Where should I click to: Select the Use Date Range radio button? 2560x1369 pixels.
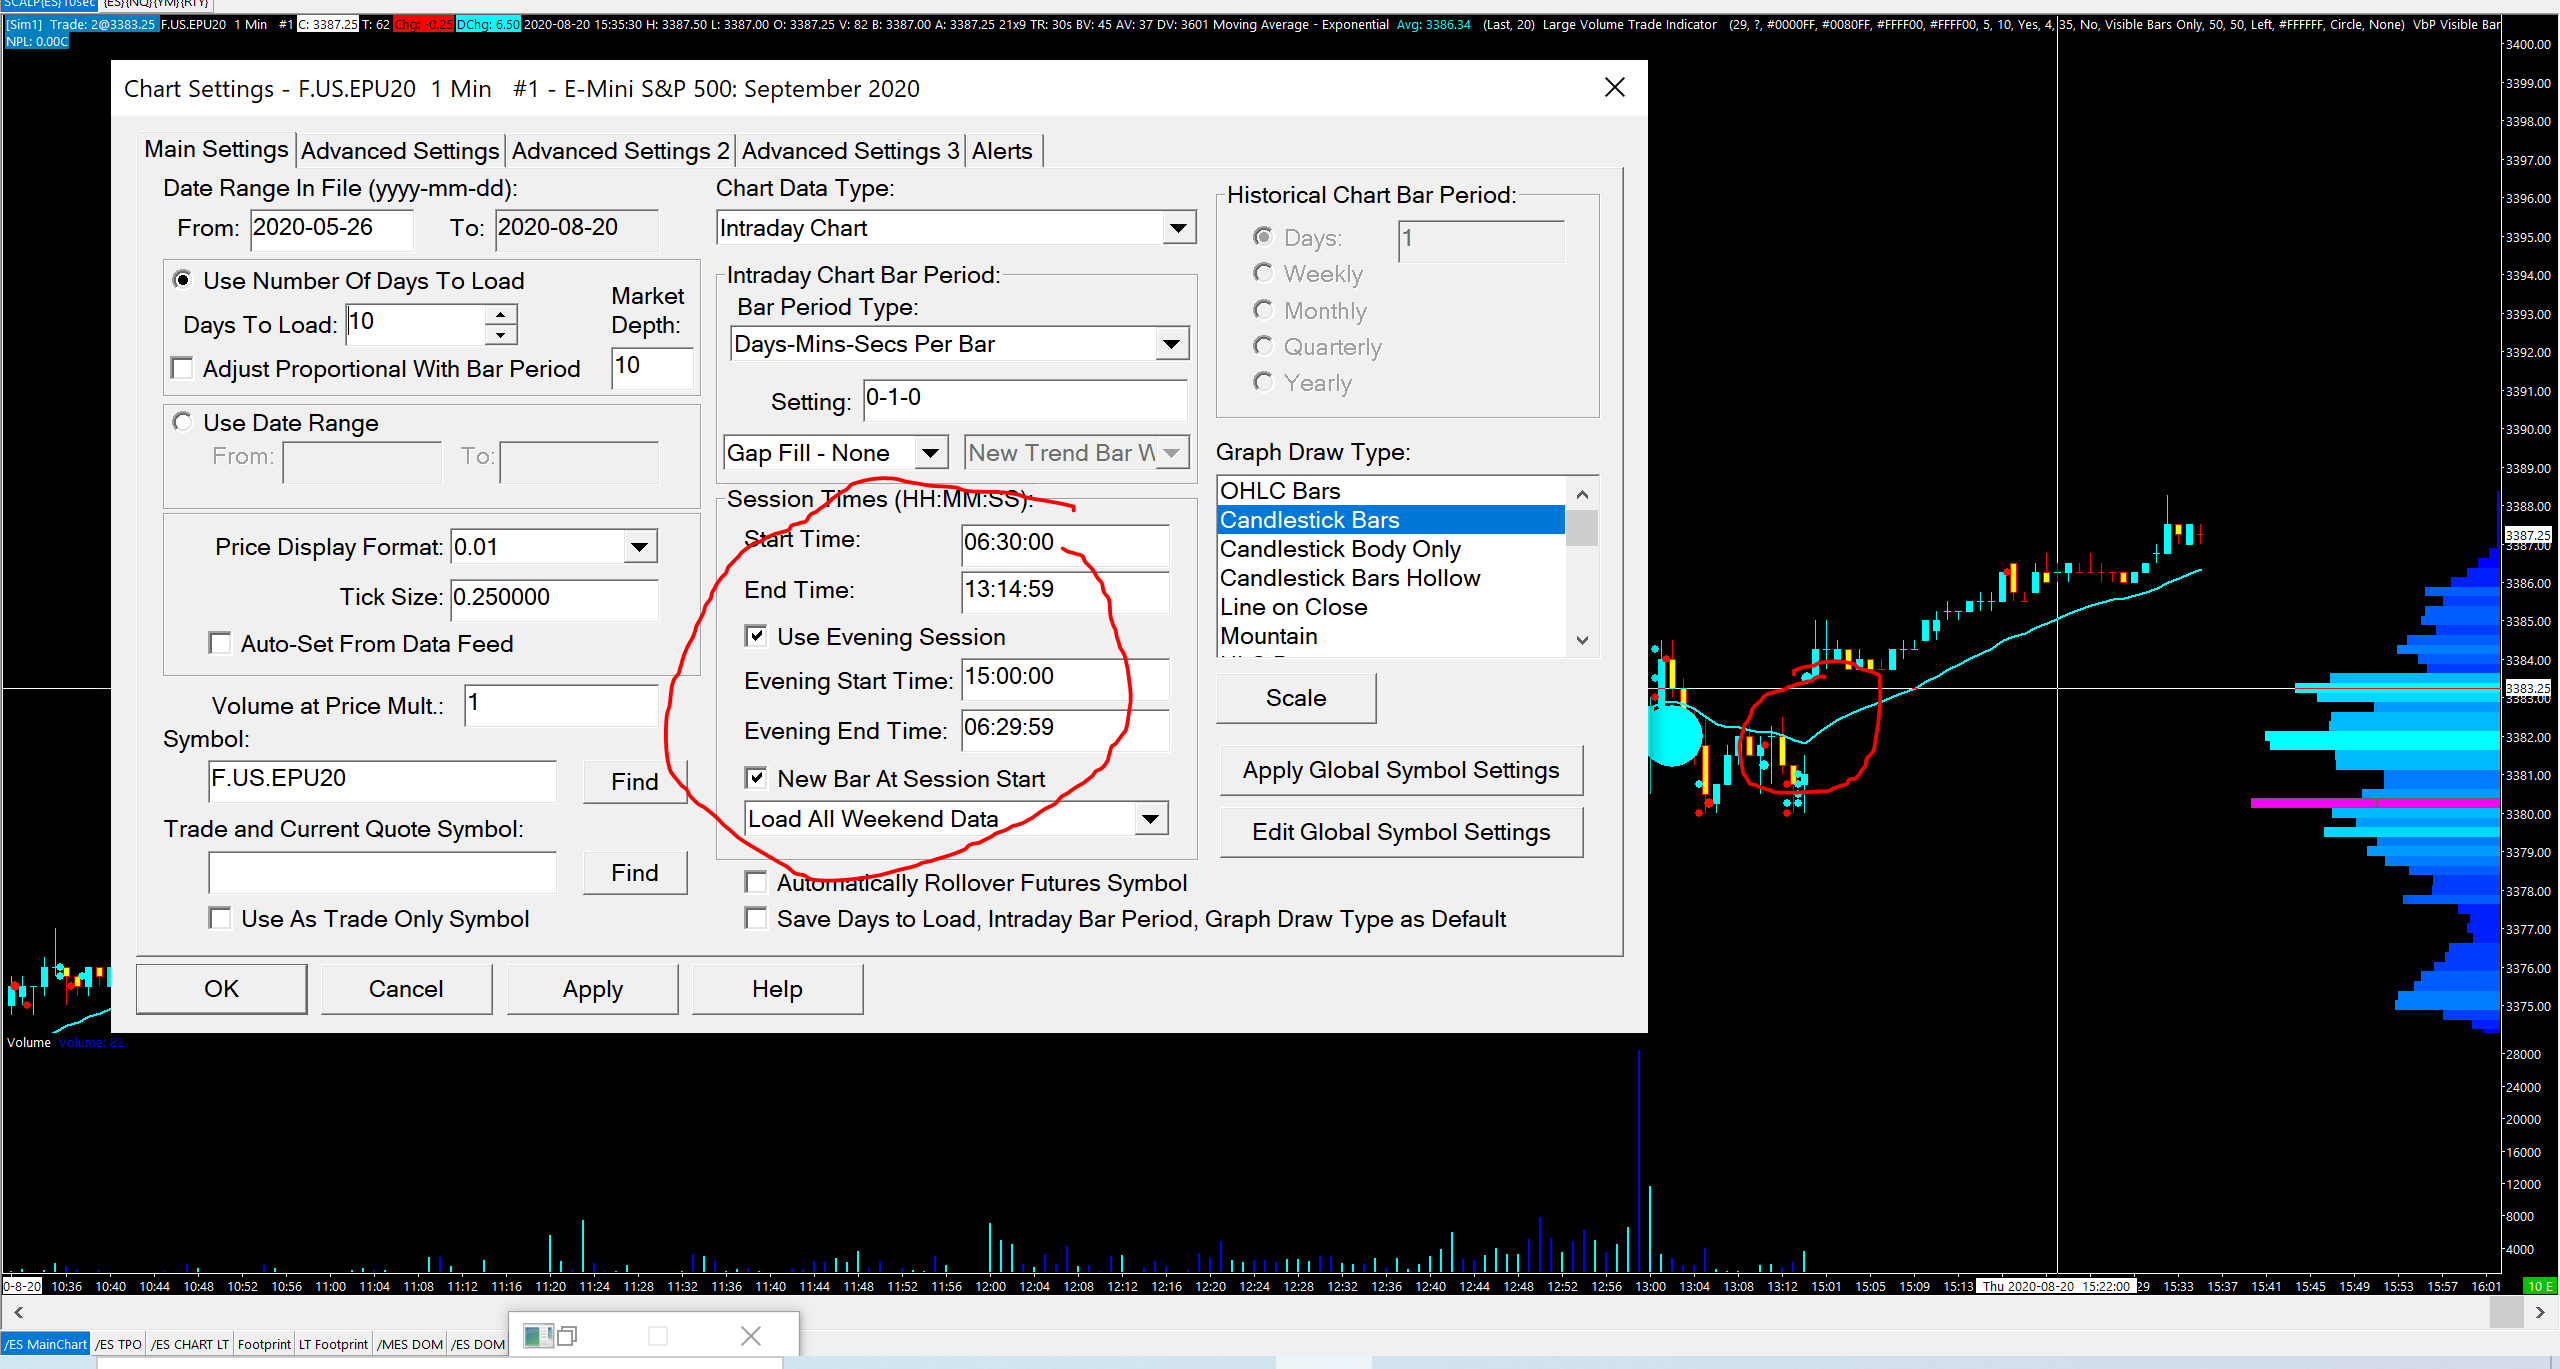[182, 422]
